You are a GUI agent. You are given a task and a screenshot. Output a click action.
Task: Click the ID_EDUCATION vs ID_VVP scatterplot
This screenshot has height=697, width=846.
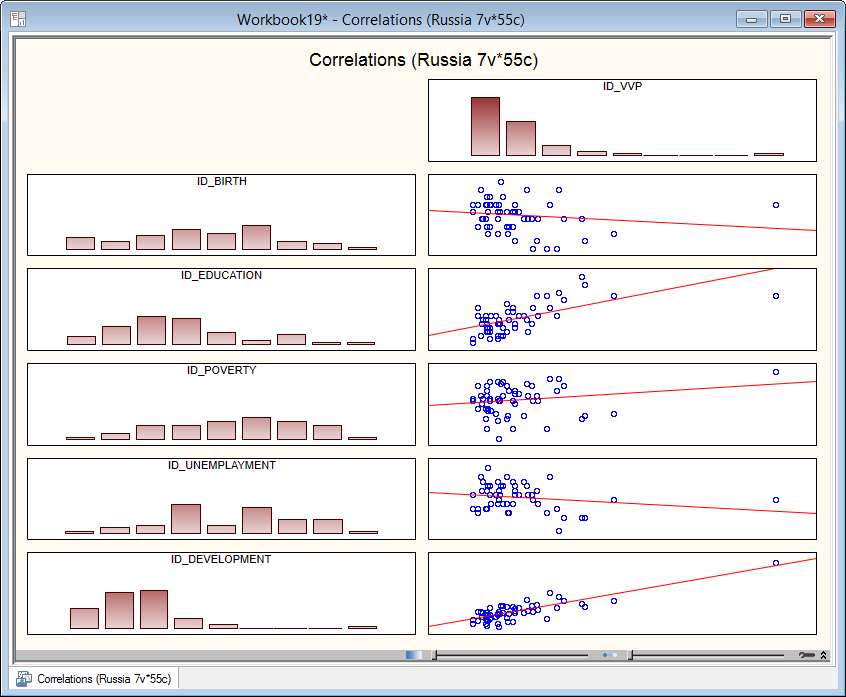(622, 309)
